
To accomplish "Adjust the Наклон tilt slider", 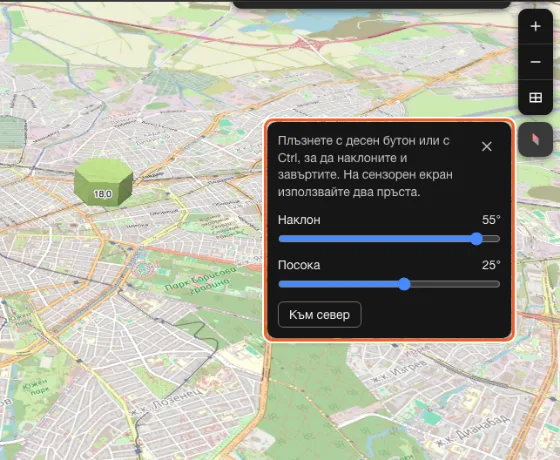I will [x=389, y=239].
